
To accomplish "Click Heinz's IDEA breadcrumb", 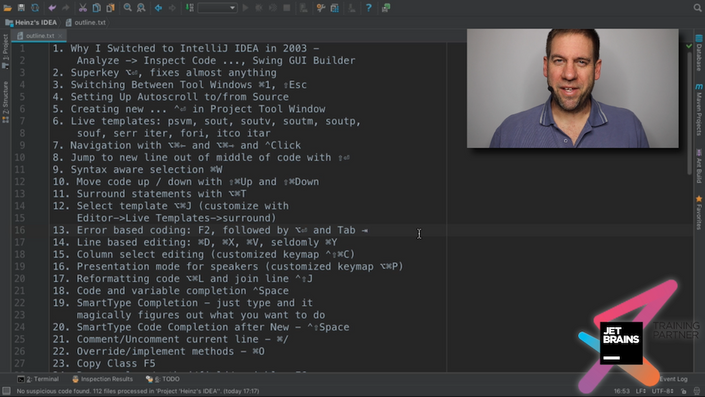I will [x=31, y=22].
